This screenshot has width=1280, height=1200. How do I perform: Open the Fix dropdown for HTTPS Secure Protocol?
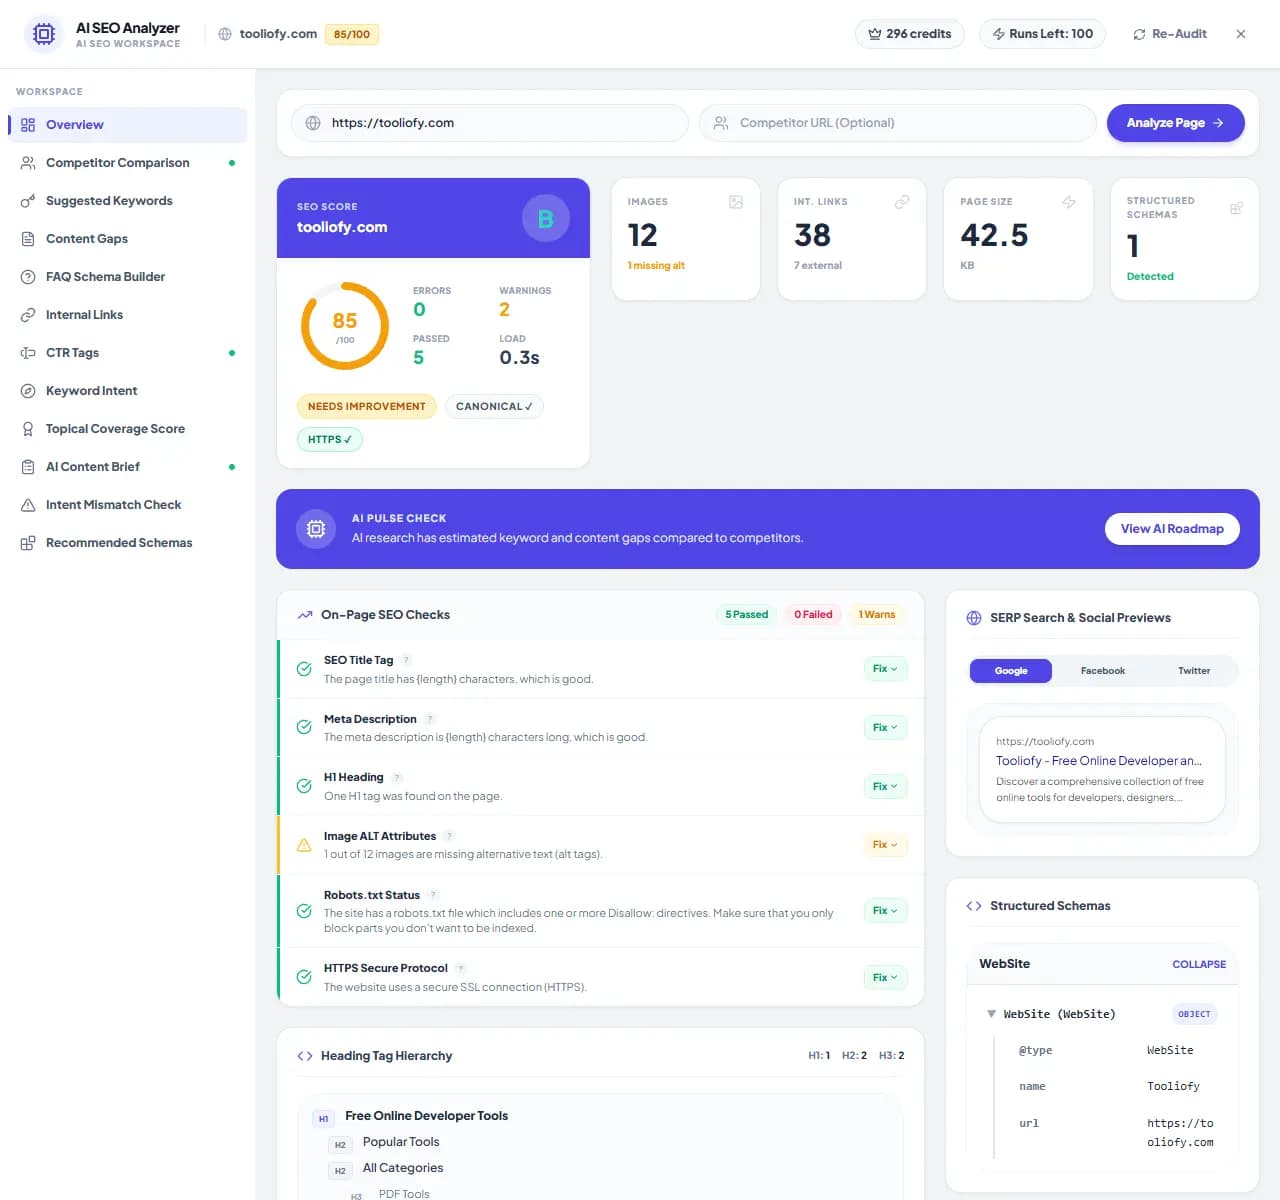click(886, 977)
